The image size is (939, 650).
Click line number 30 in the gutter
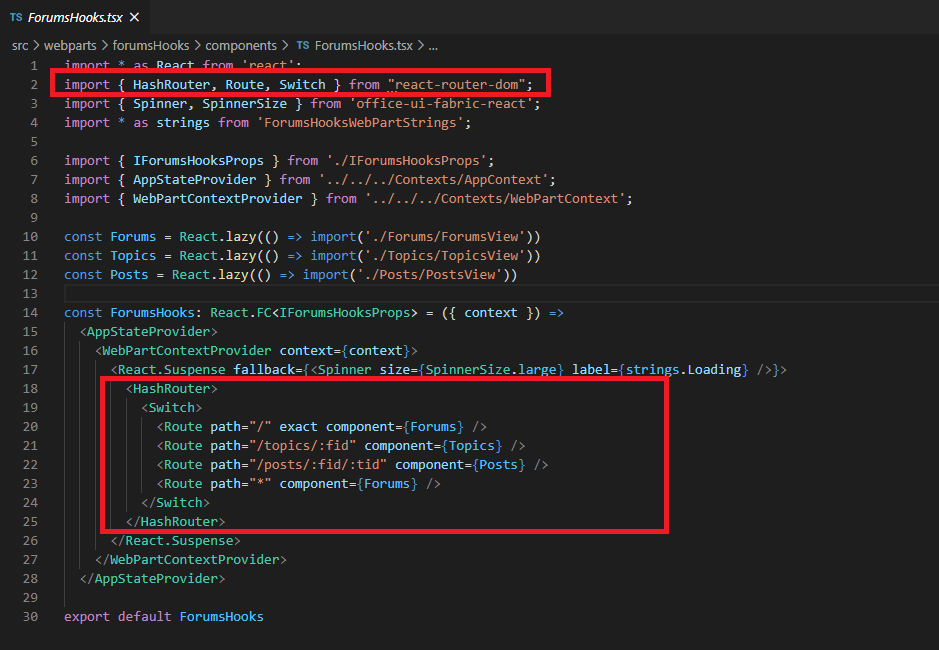coord(30,617)
